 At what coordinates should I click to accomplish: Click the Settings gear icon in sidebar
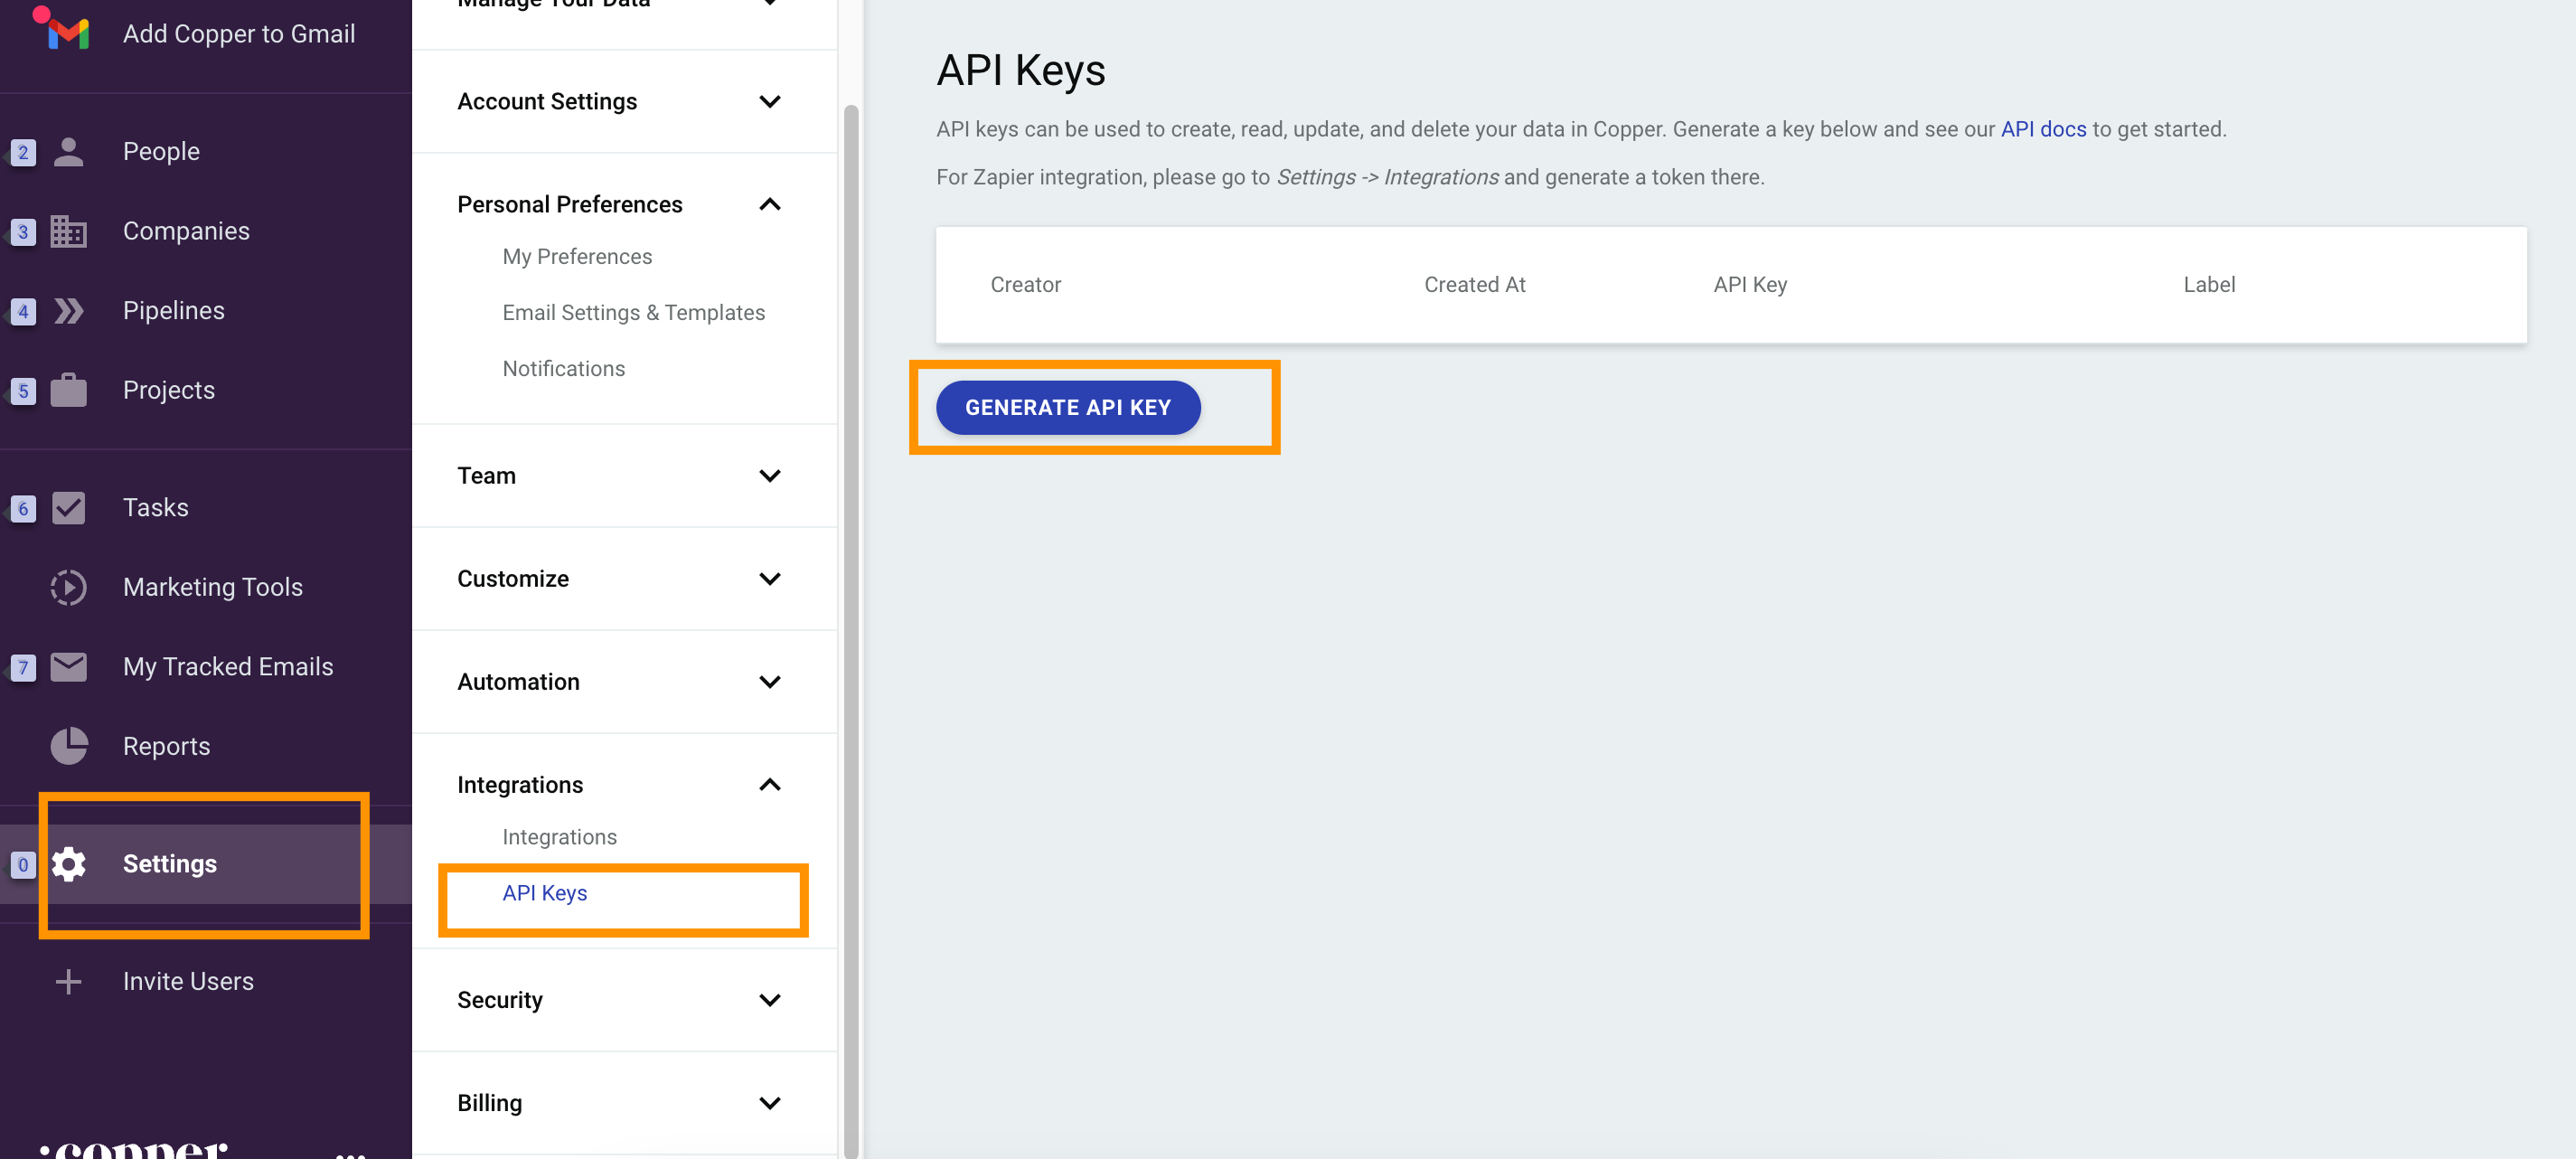[x=68, y=863]
